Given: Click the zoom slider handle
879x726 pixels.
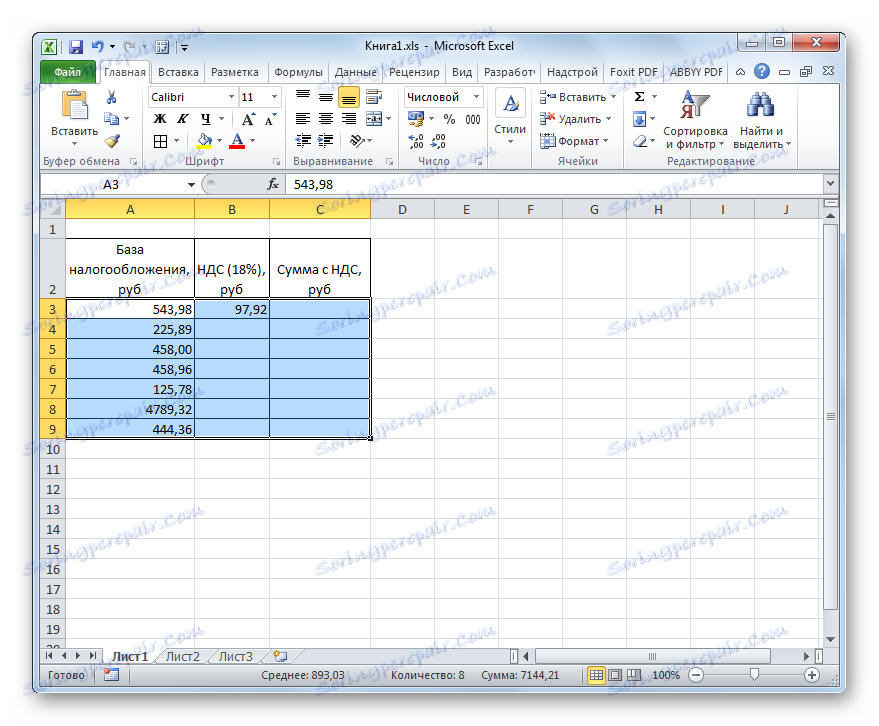Looking at the screenshot, I should [x=755, y=674].
